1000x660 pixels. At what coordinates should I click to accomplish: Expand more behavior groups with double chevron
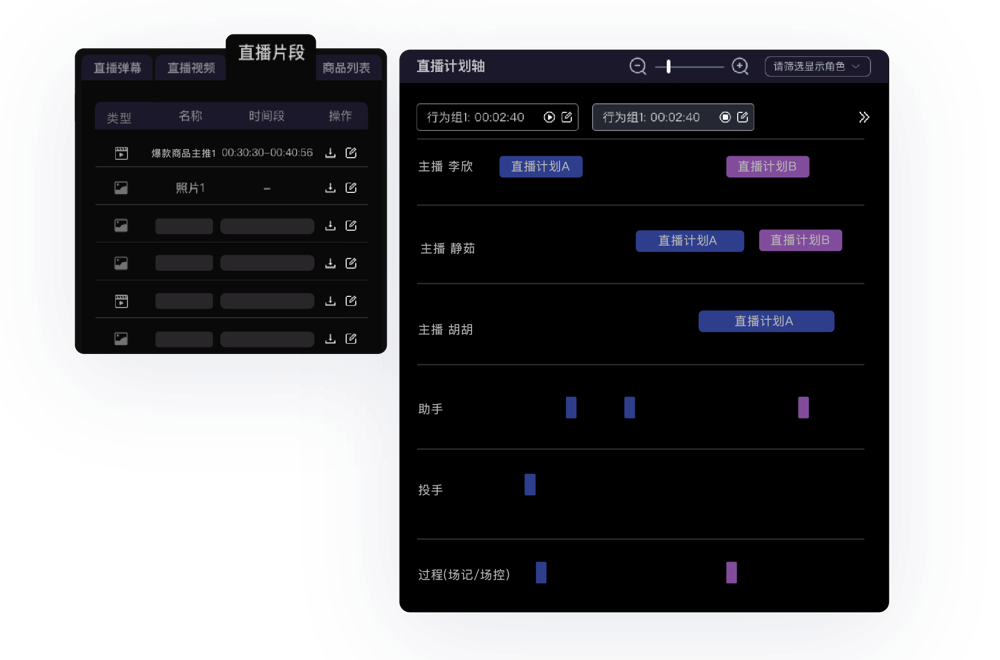click(x=864, y=117)
